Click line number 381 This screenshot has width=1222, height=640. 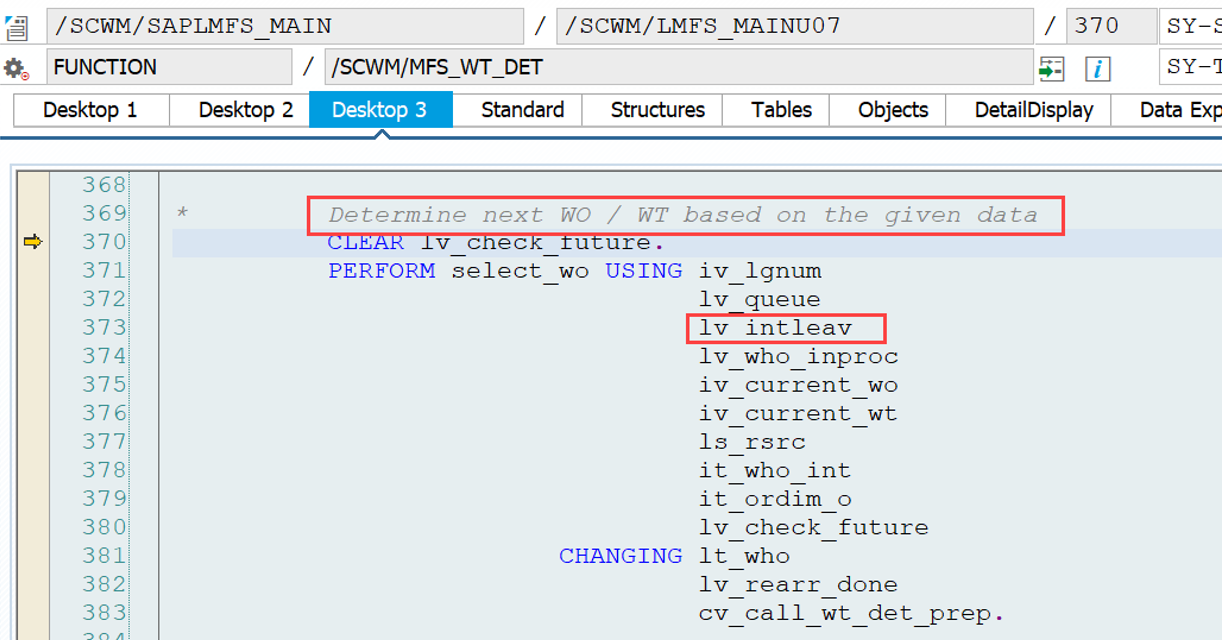tap(104, 555)
